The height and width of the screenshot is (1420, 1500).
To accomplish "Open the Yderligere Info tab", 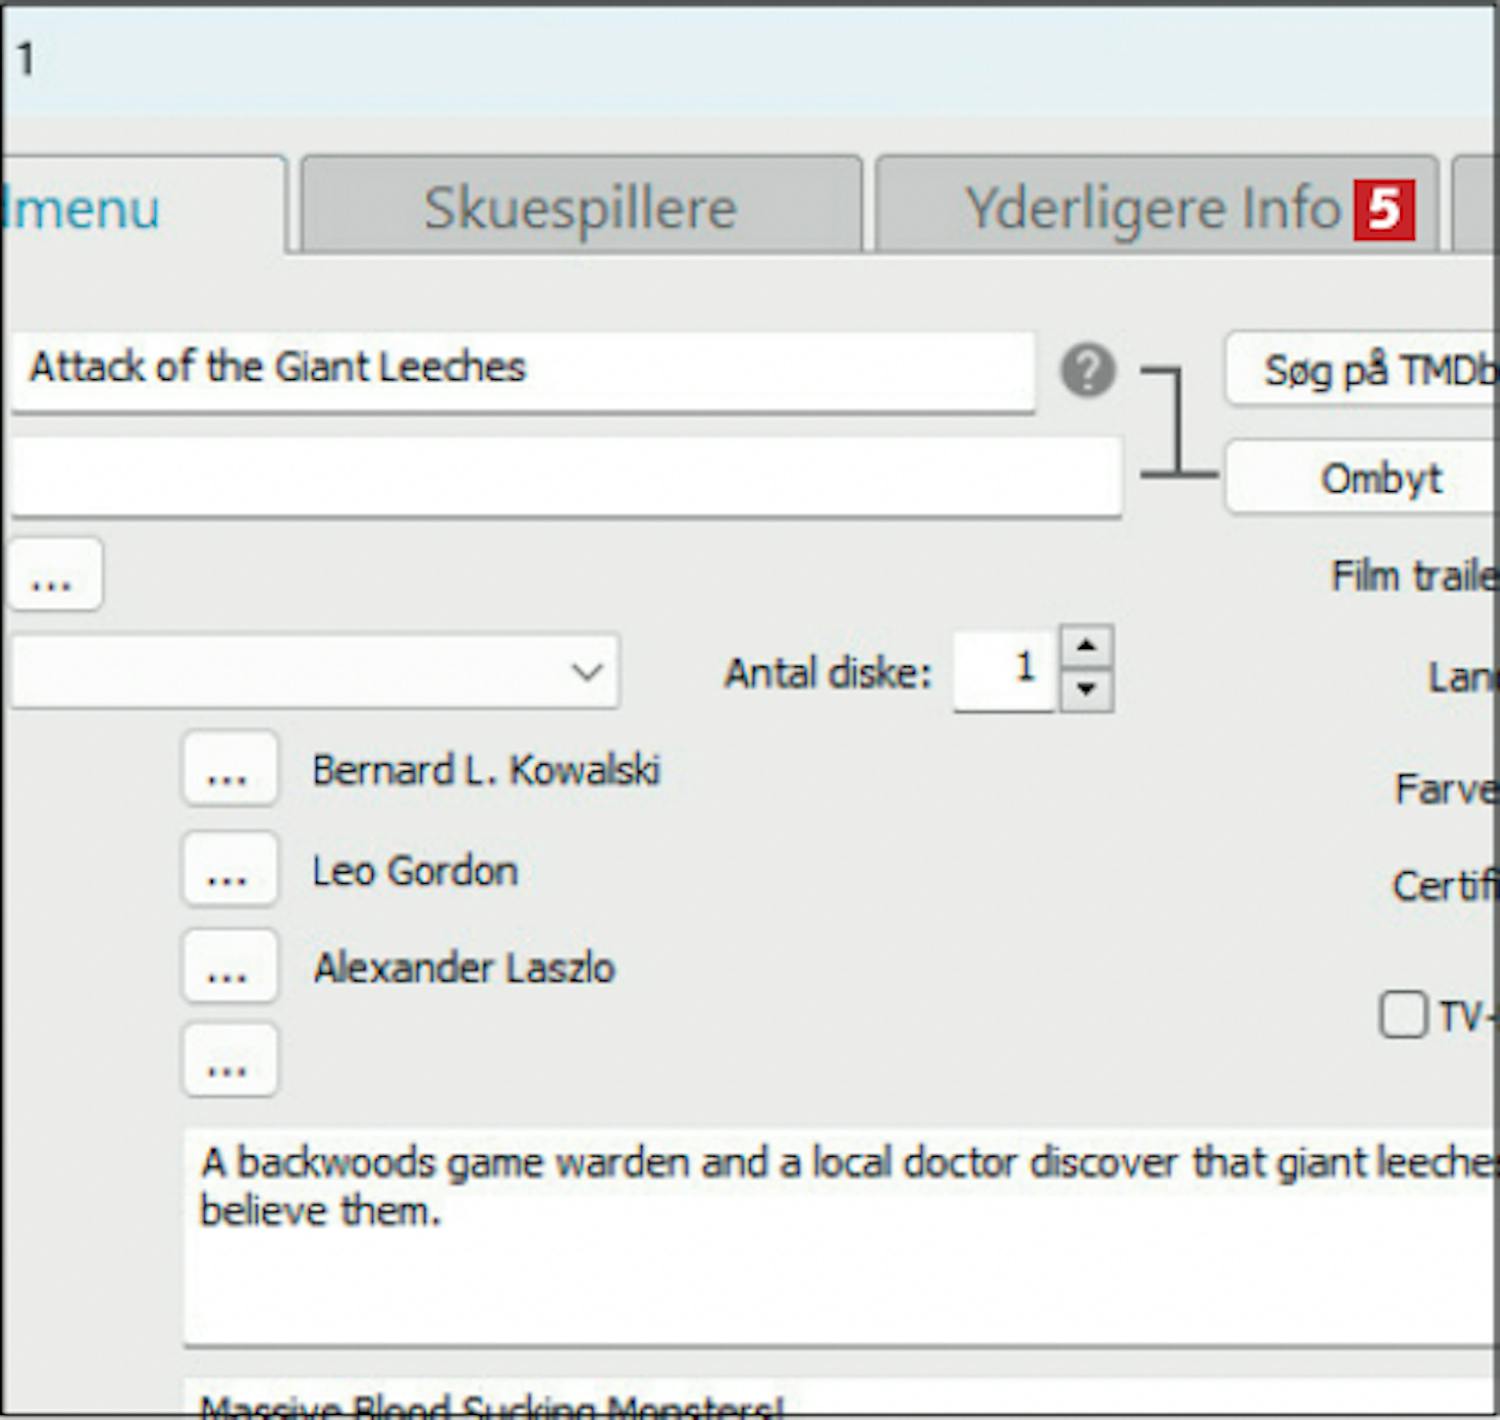I will pyautogui.click(x=1157, y=205).
